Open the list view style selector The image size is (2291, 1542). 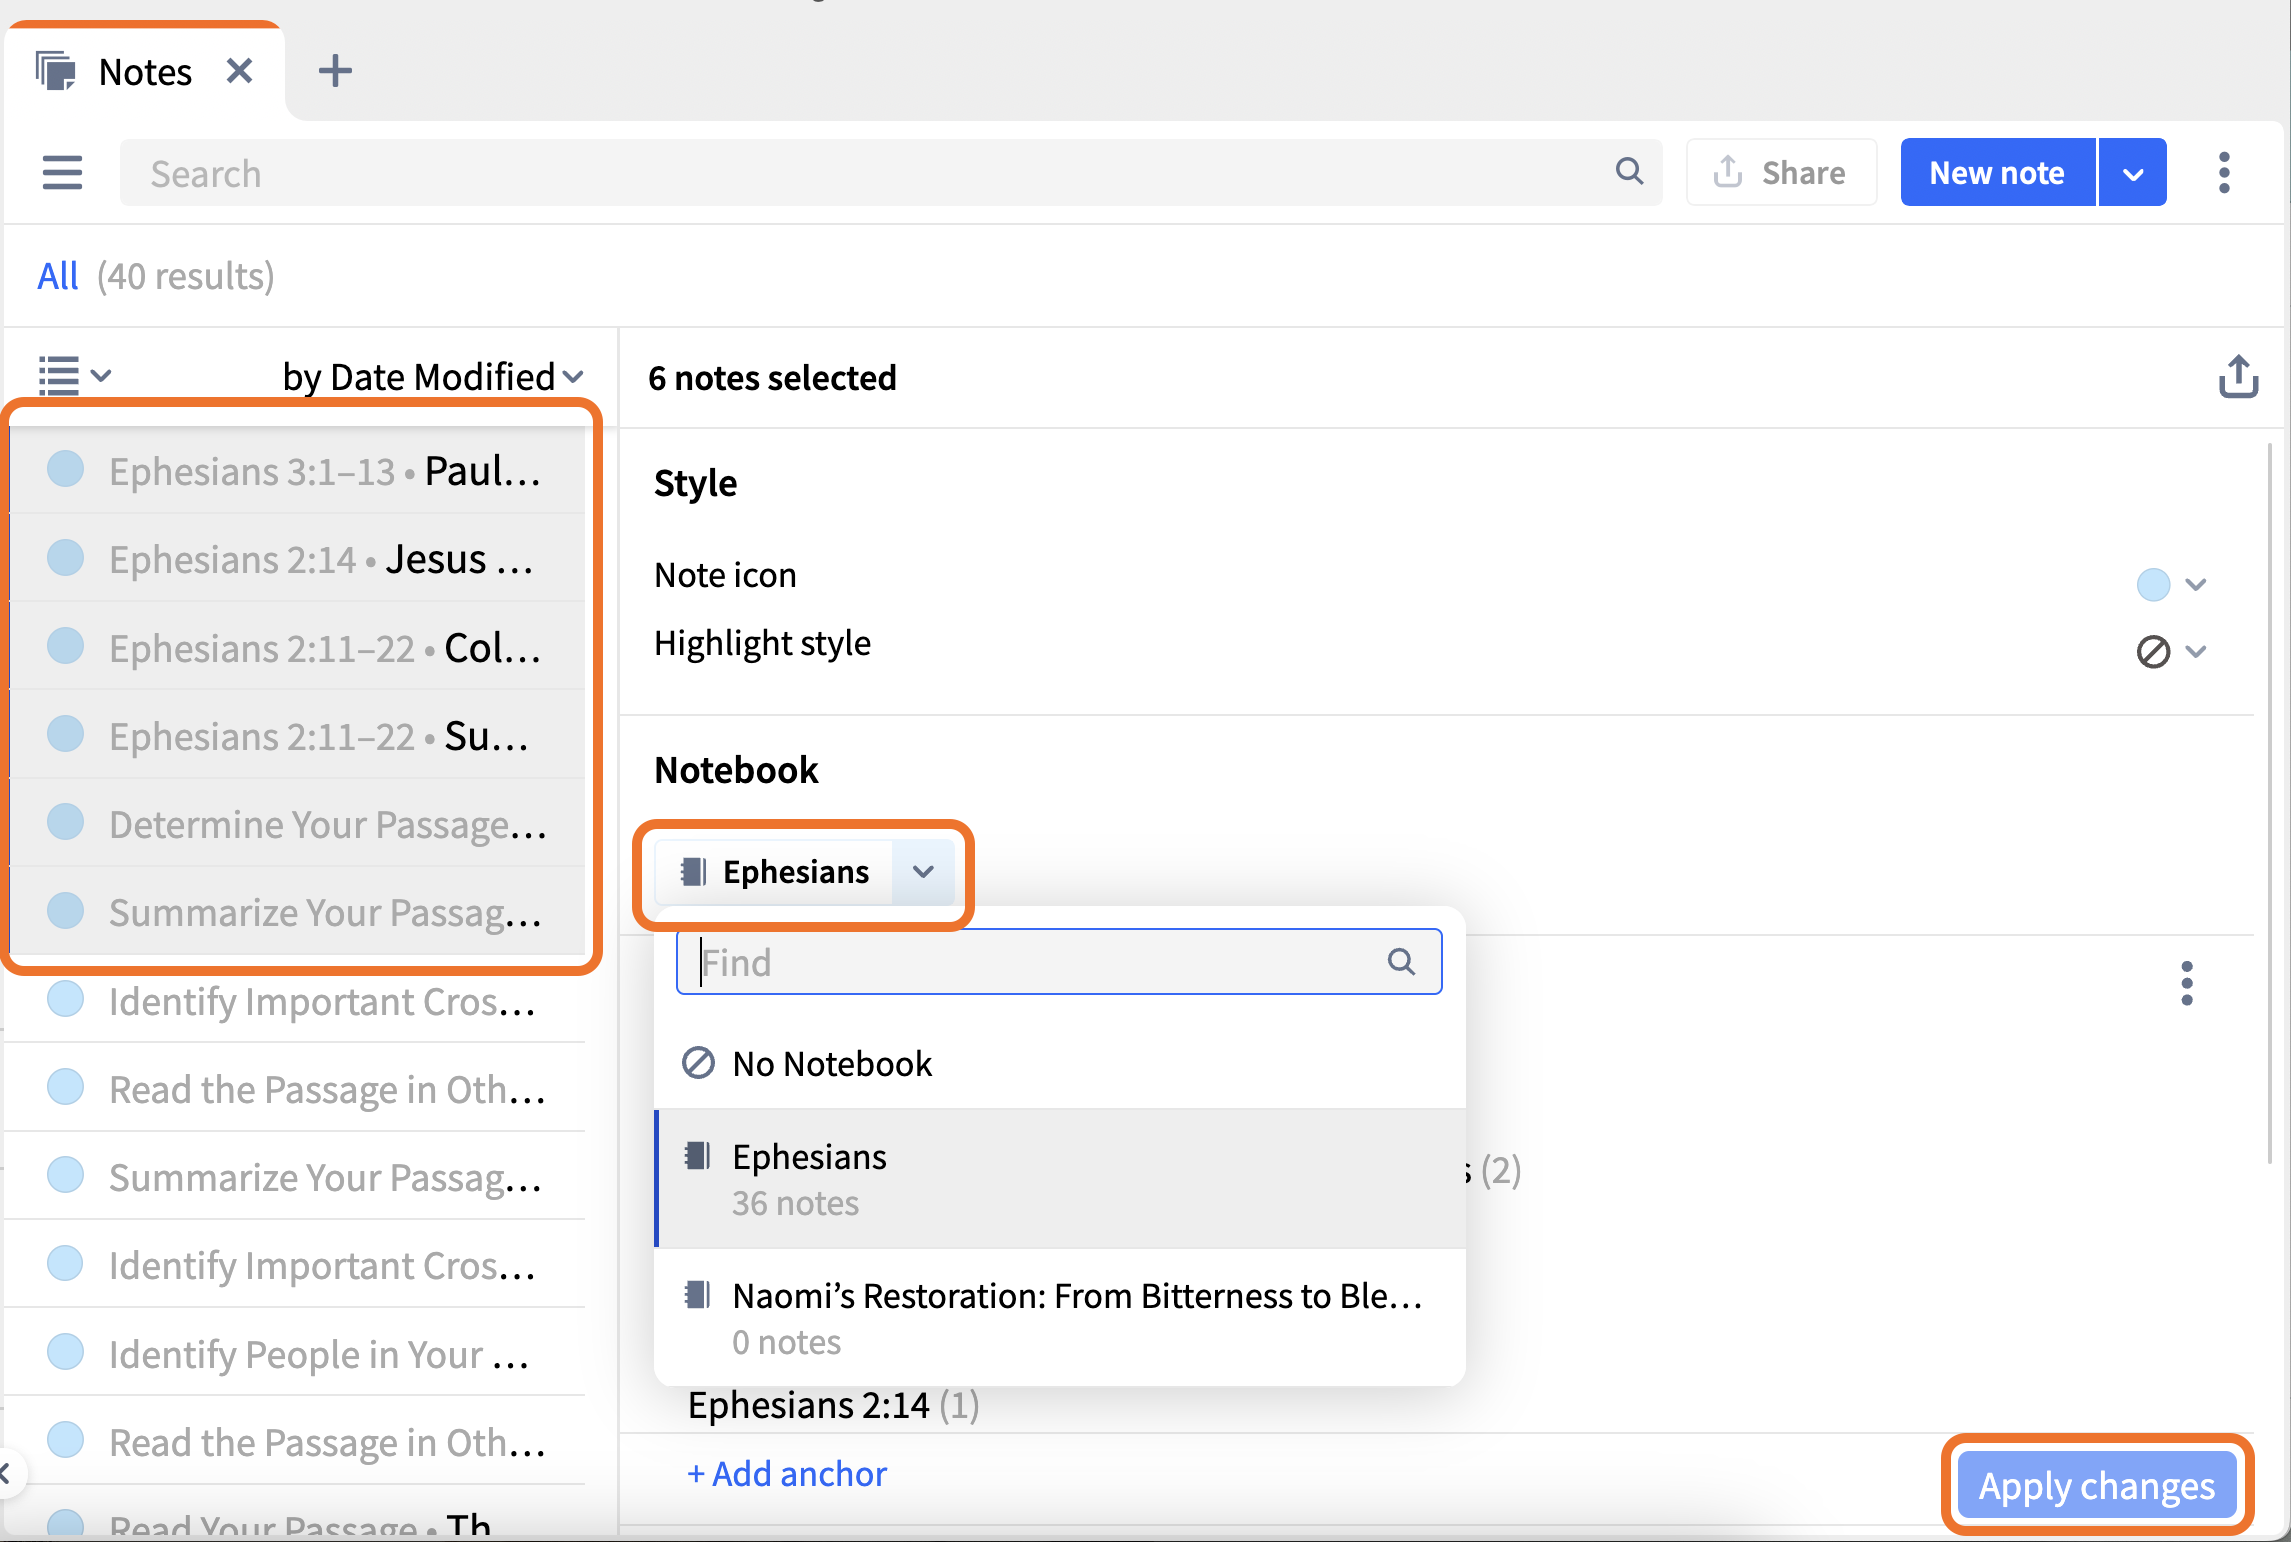[x=75, y=376]
